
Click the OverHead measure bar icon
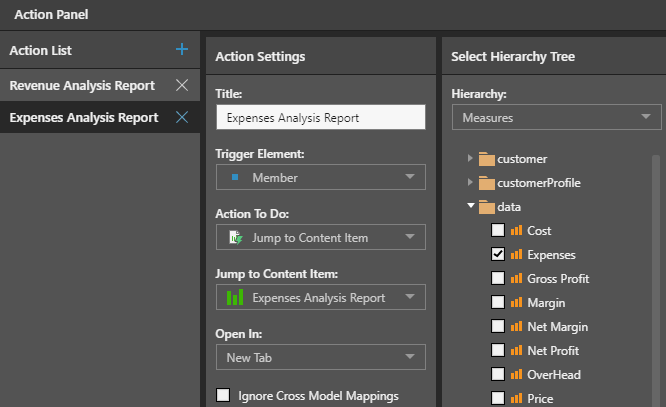(x=516, y=374)
